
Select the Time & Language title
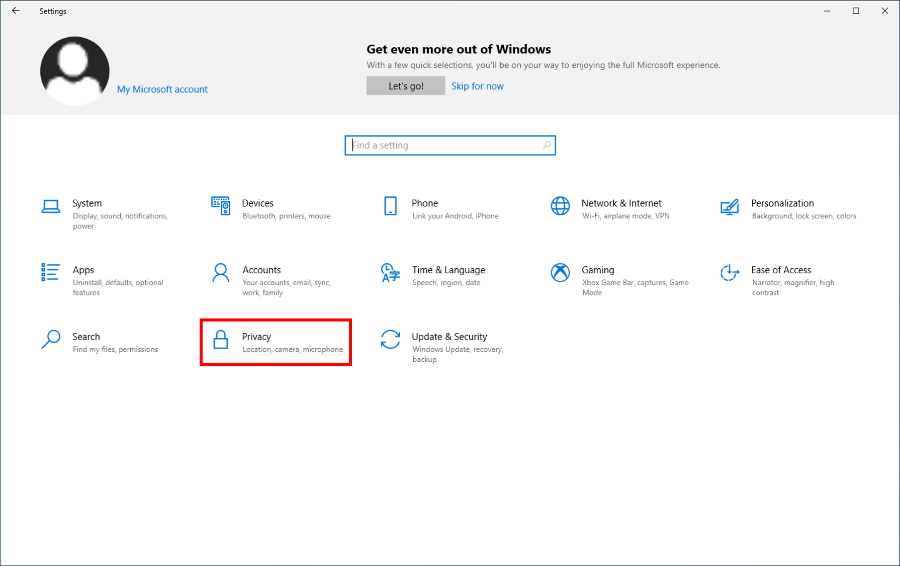coord(448,270)
